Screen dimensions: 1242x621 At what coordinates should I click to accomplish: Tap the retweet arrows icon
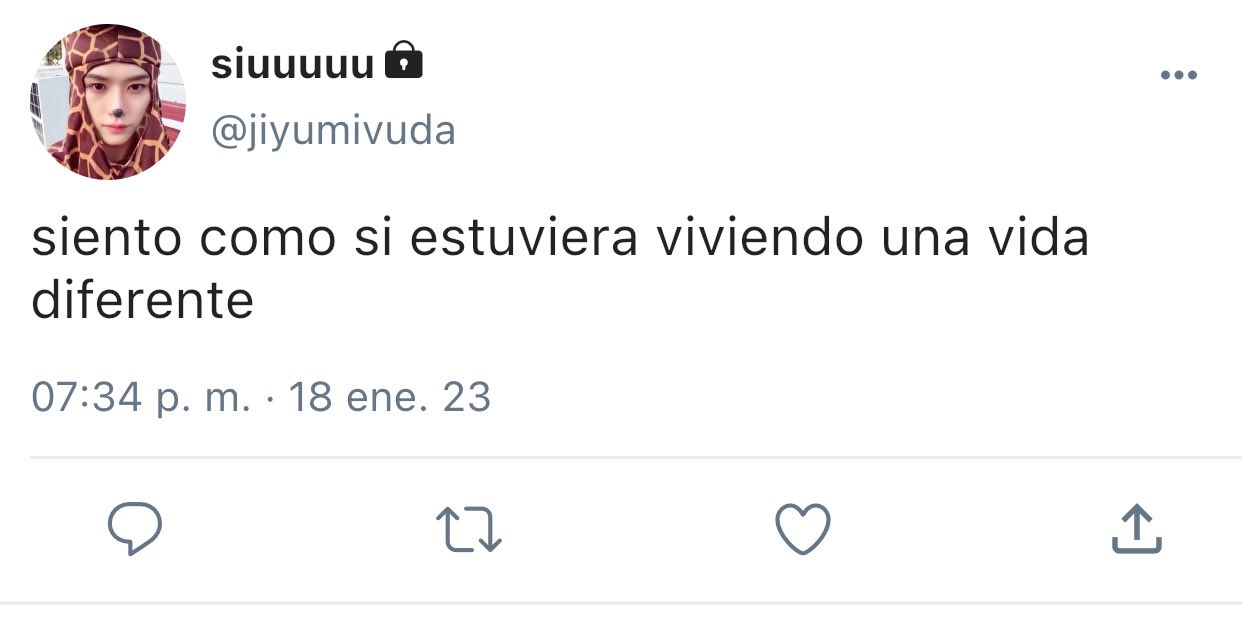[469, 530]
